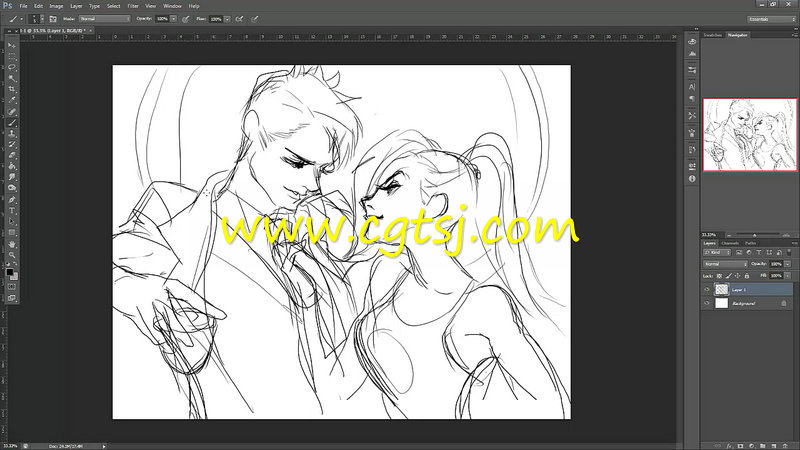800x450 pixels.
Task: Select the Brush tool in the toolbox
Action: 12,122
